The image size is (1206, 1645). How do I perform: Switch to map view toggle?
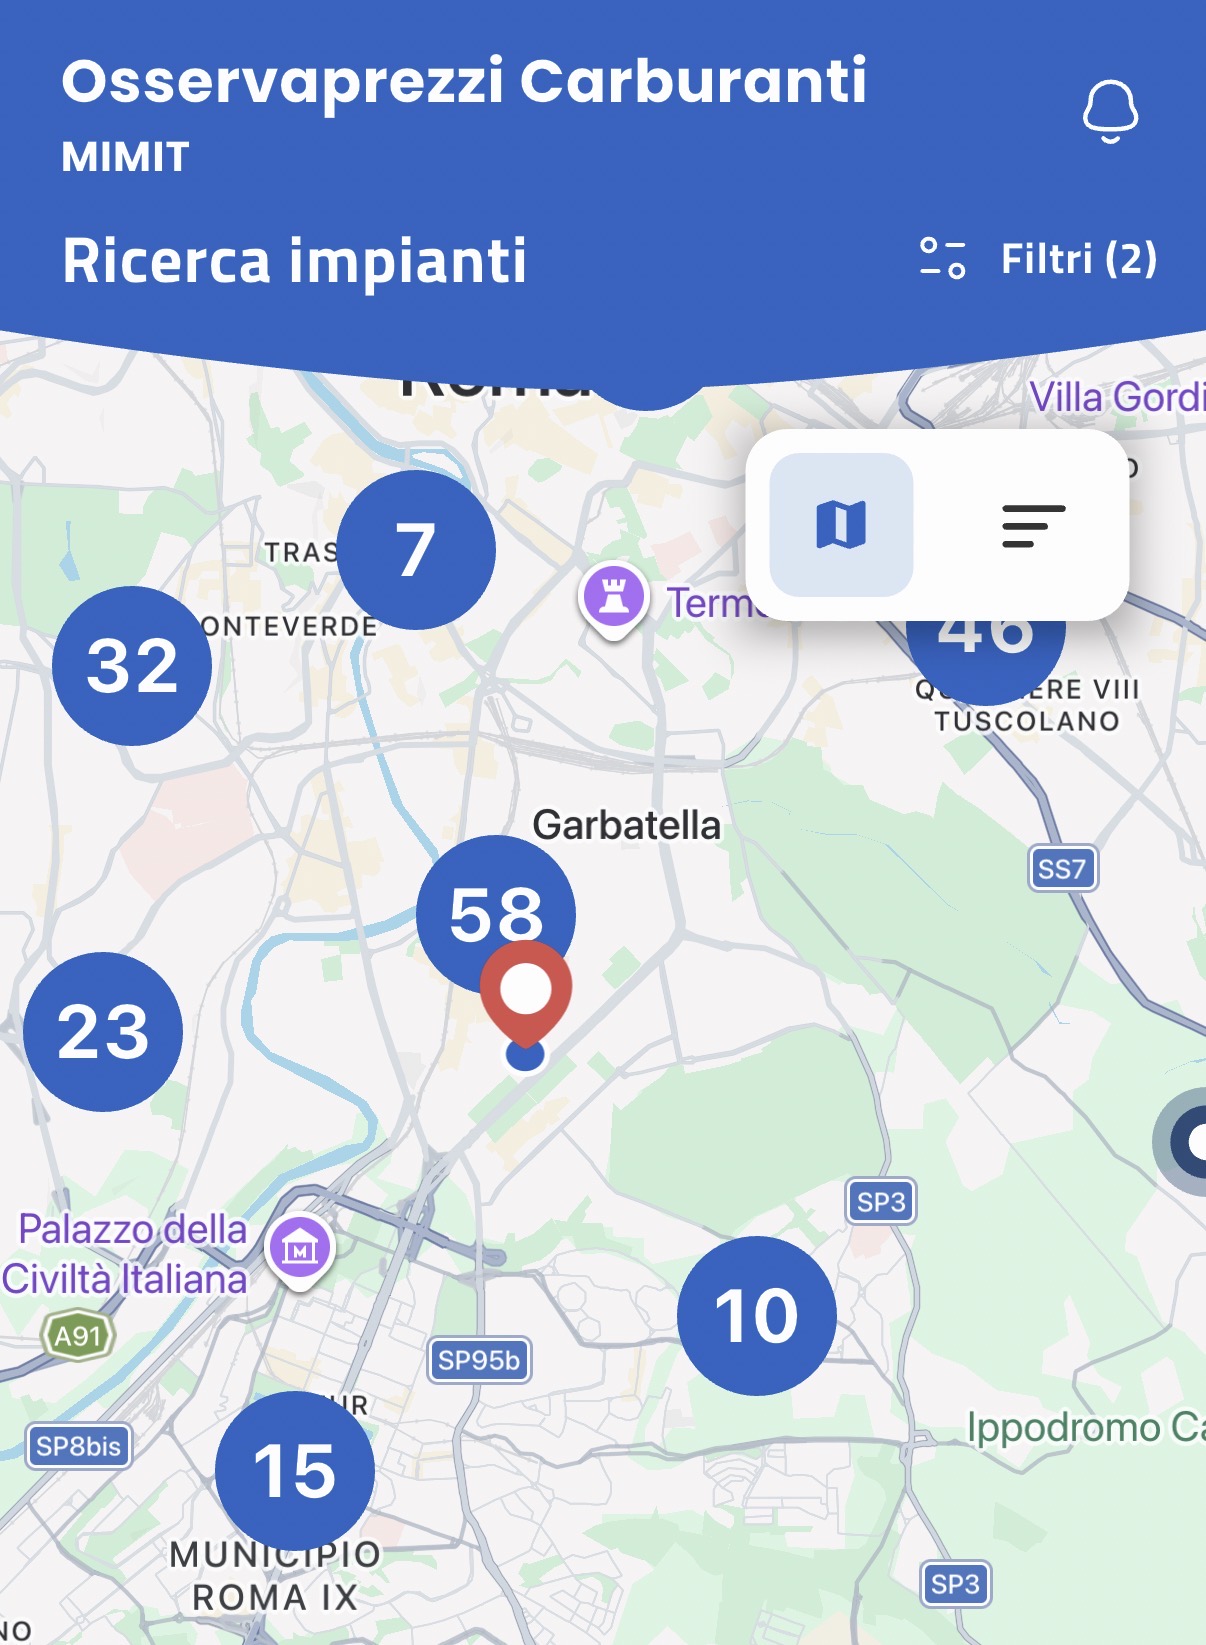(x=841, y=525)
